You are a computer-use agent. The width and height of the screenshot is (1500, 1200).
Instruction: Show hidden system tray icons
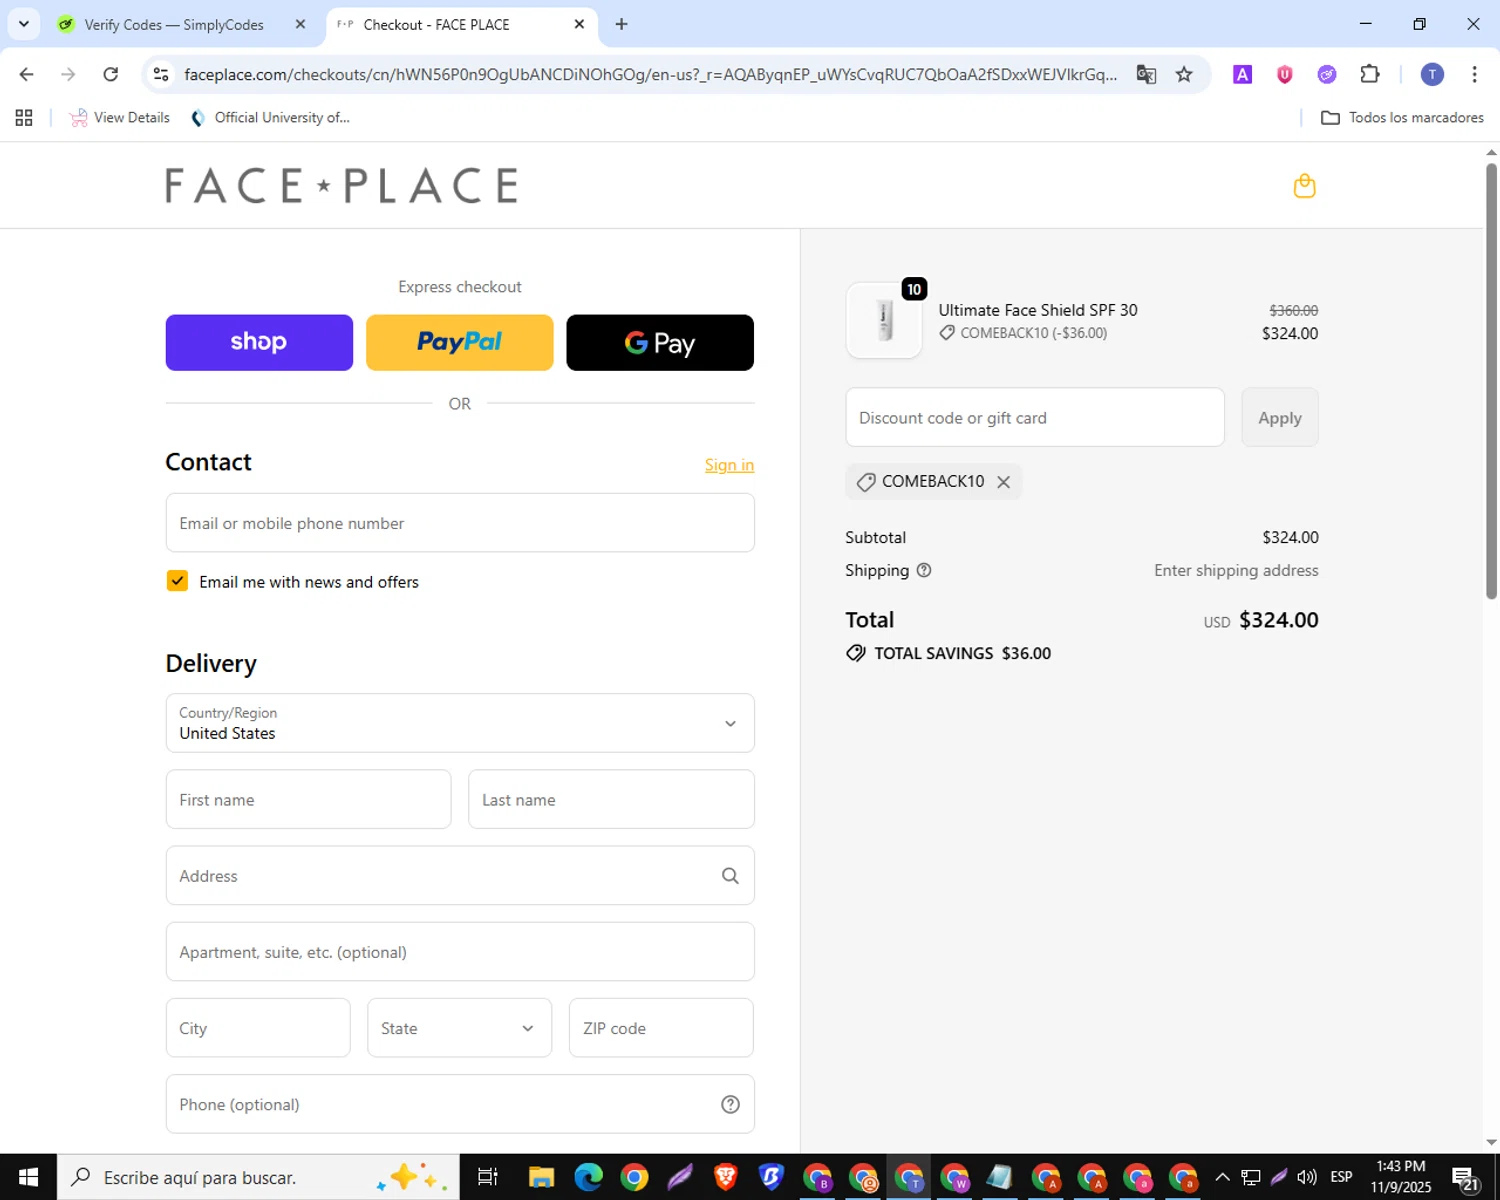1222,1177
